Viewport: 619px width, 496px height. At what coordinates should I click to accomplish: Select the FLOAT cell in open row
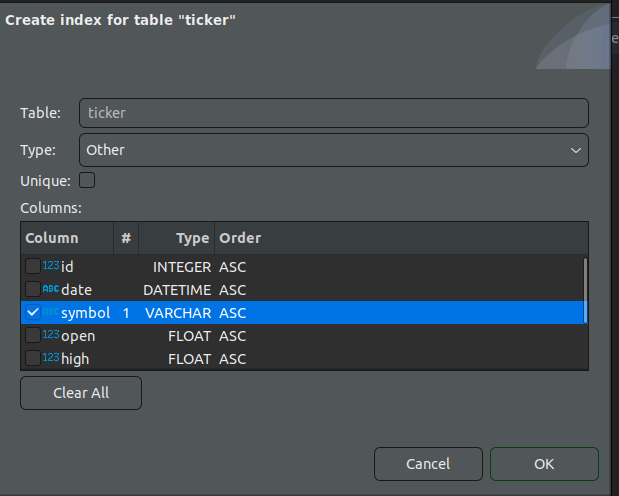point(189,336)
